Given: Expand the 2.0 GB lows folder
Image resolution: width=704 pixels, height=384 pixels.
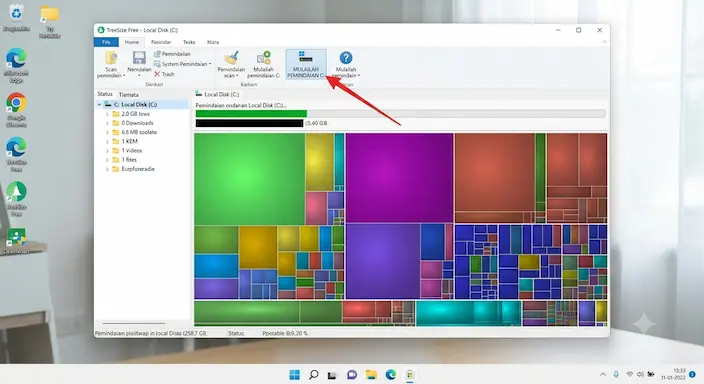Looking at the screenshot, I should [107, 114].
